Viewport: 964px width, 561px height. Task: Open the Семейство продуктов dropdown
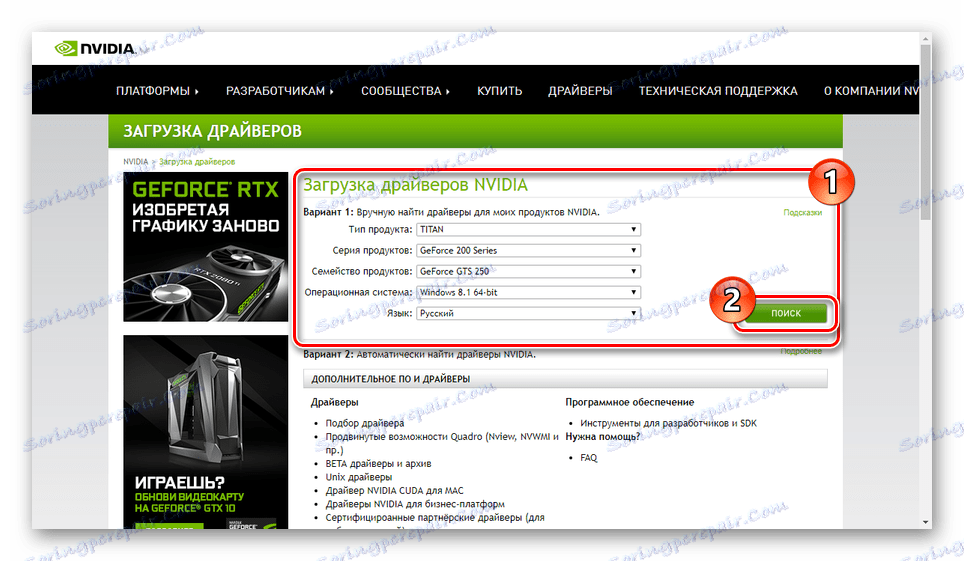click(x=528, y=271)
